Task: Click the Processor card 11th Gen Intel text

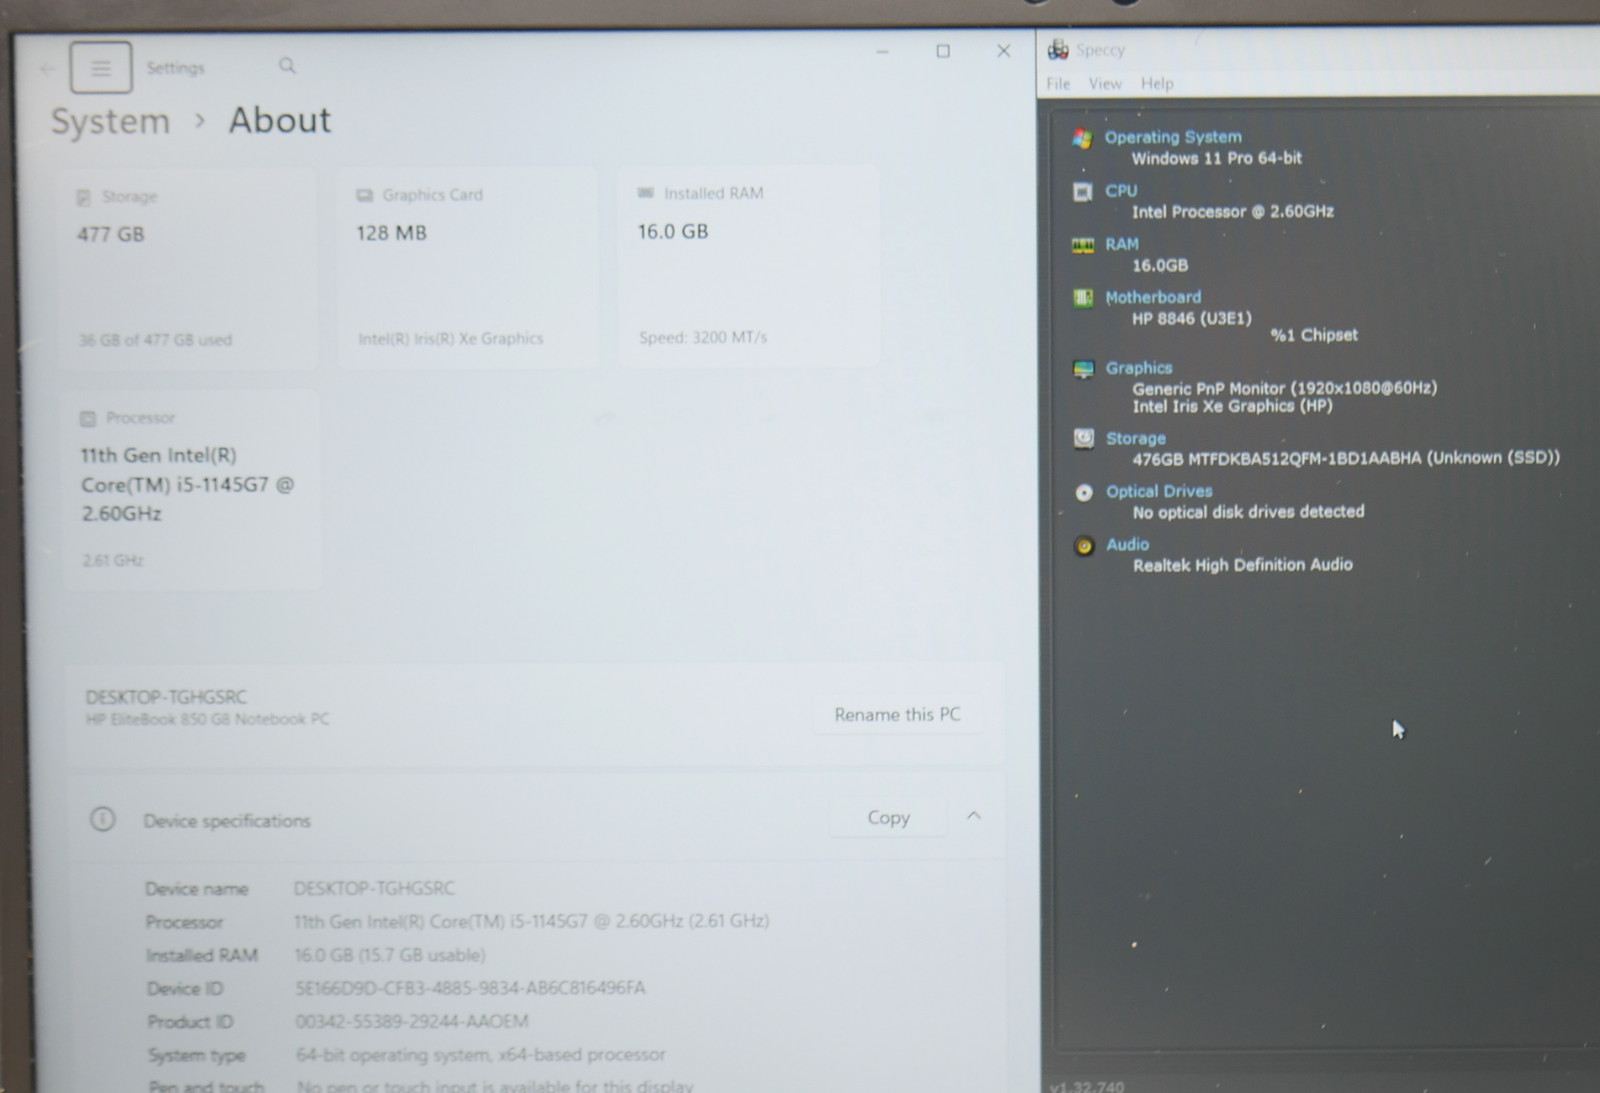Action: click(x=188, y=484)
